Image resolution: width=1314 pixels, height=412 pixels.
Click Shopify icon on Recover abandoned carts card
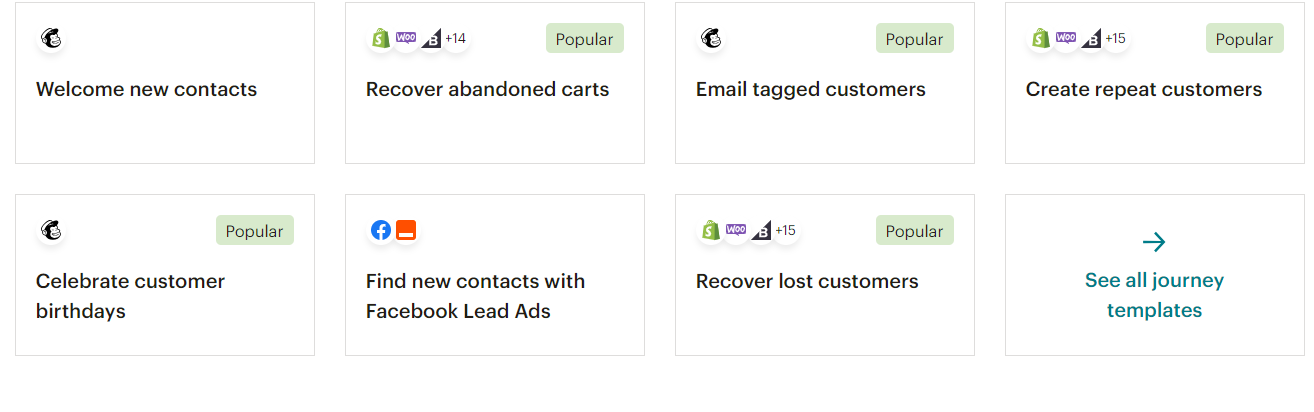pos(381,39)
